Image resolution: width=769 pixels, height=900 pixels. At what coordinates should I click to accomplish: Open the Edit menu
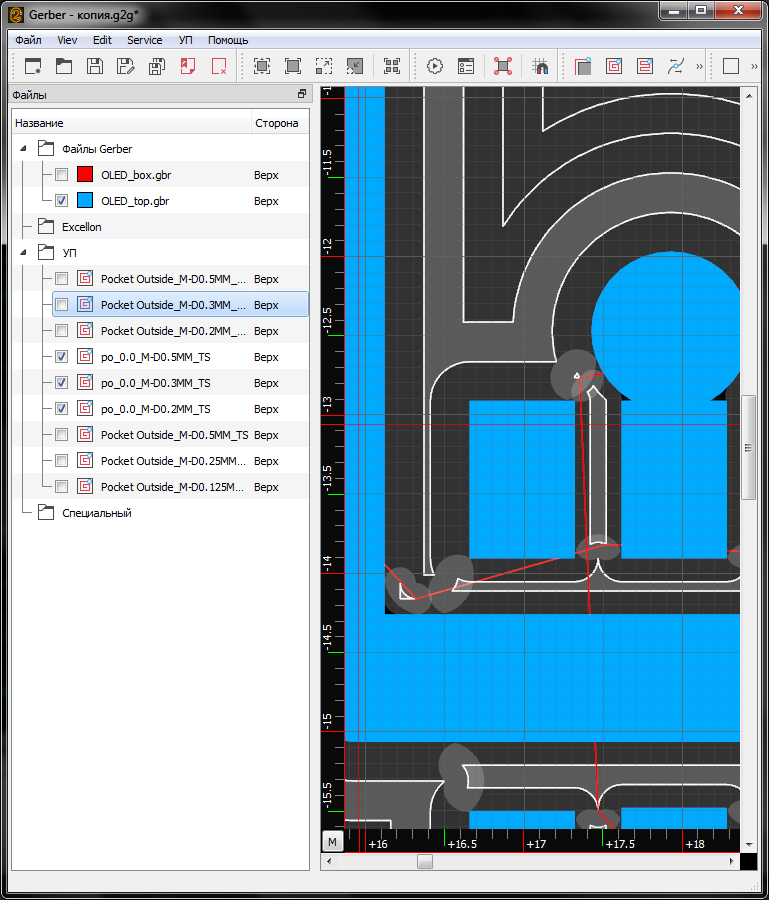tap(102, 40)
